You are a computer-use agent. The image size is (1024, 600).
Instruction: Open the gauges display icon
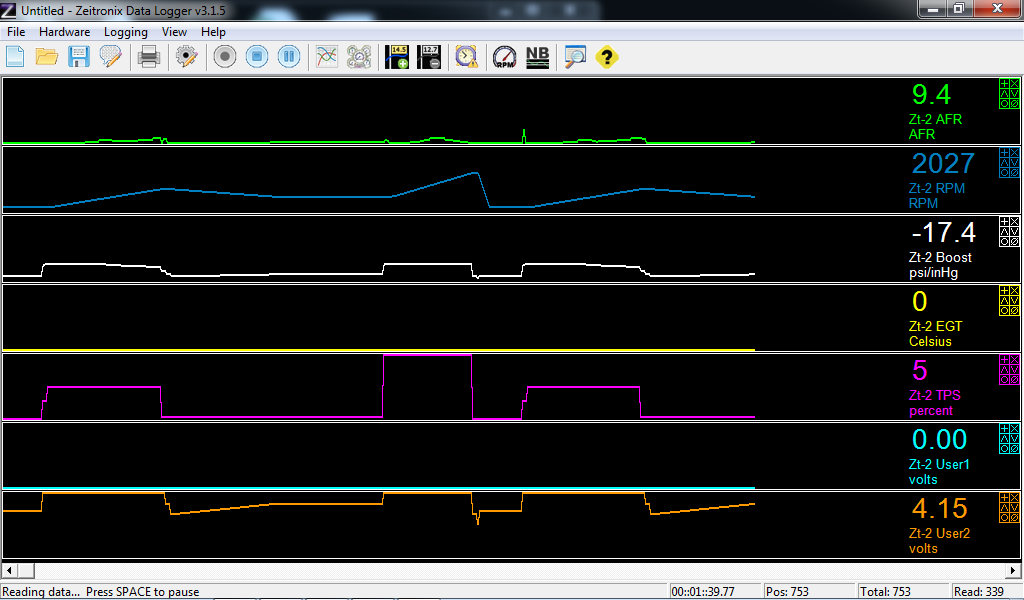coord(358,57)
